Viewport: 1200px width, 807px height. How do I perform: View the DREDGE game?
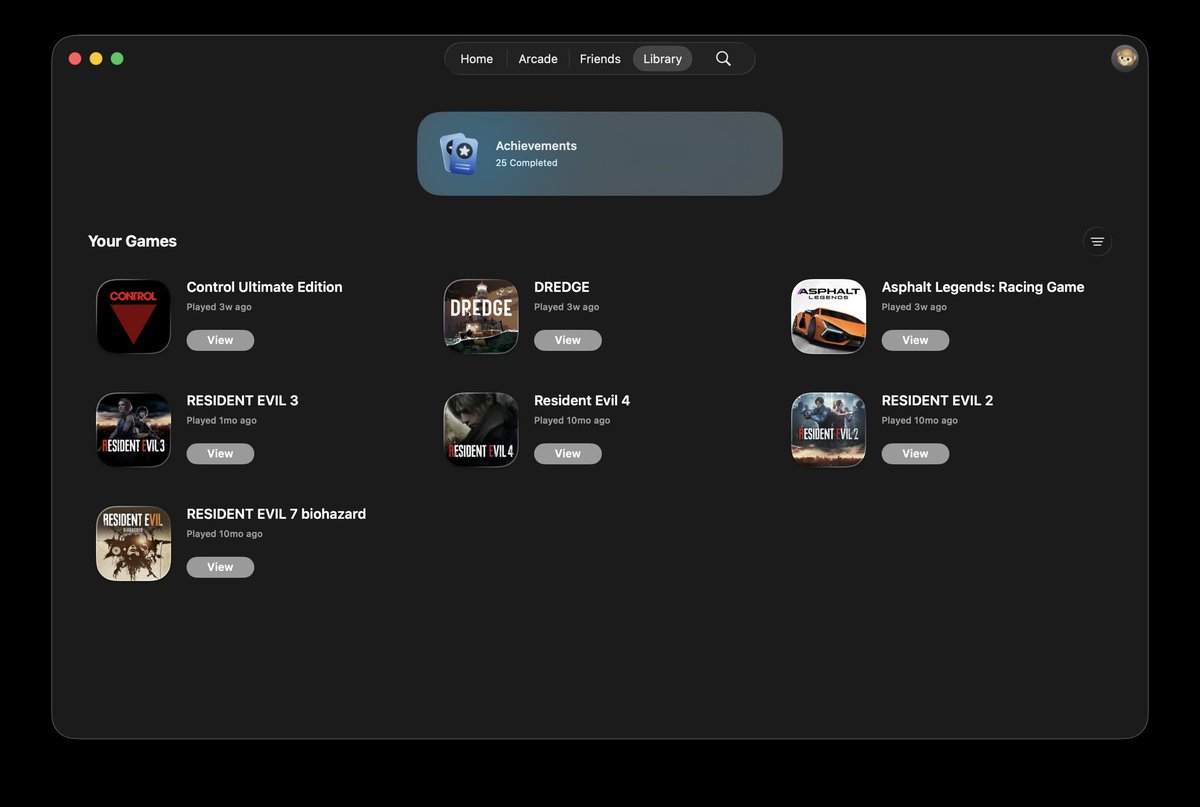568,340
